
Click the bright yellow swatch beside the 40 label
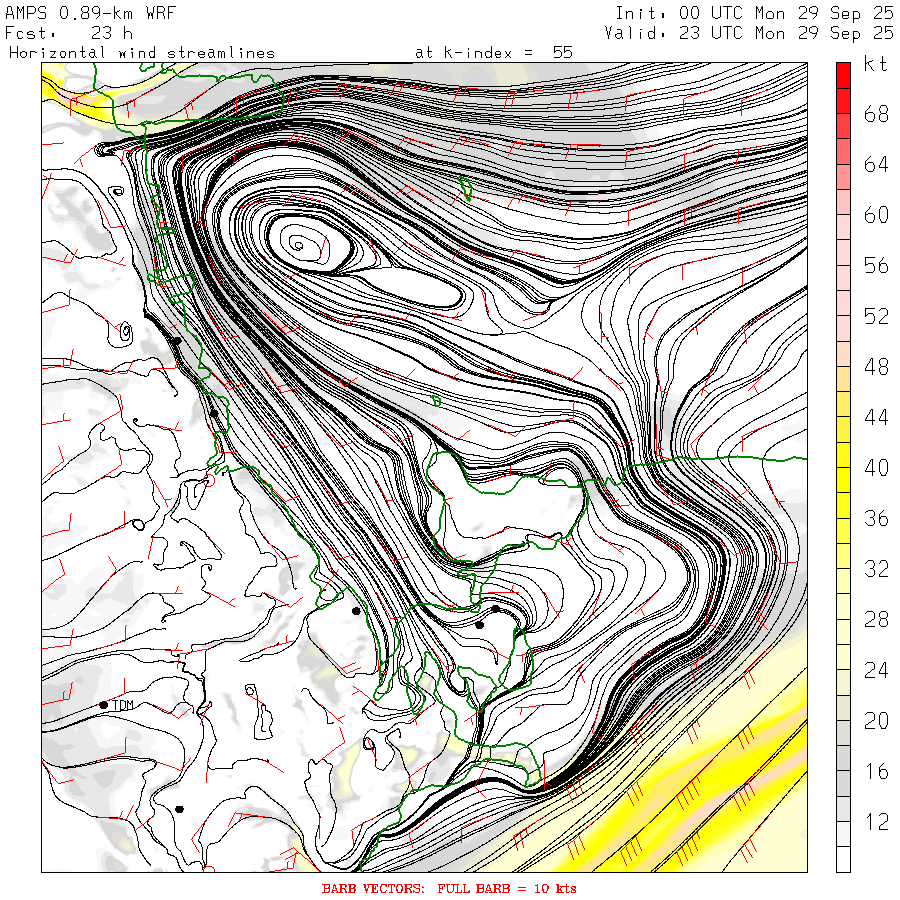(x=843, y=479)
